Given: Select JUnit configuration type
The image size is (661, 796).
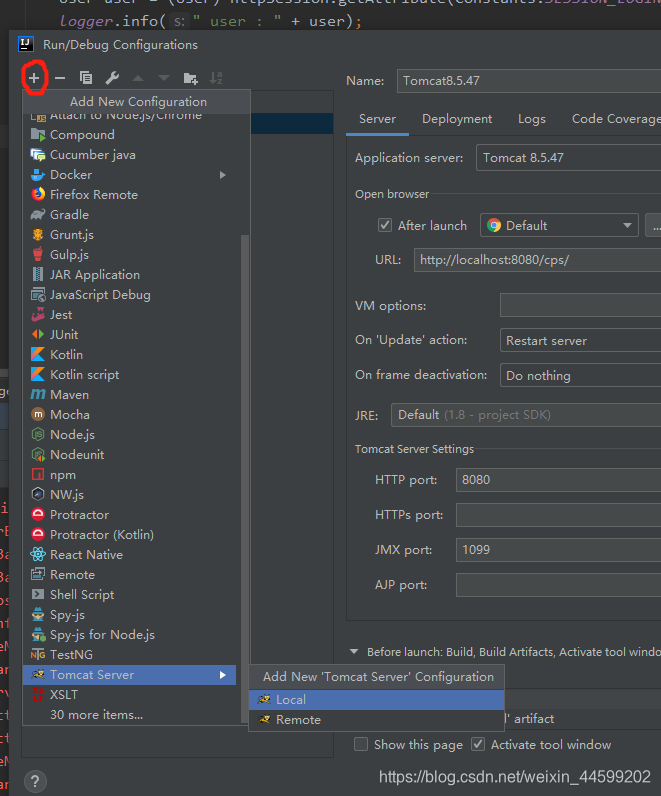Looking at the screenshot, I should click(129, 335).
